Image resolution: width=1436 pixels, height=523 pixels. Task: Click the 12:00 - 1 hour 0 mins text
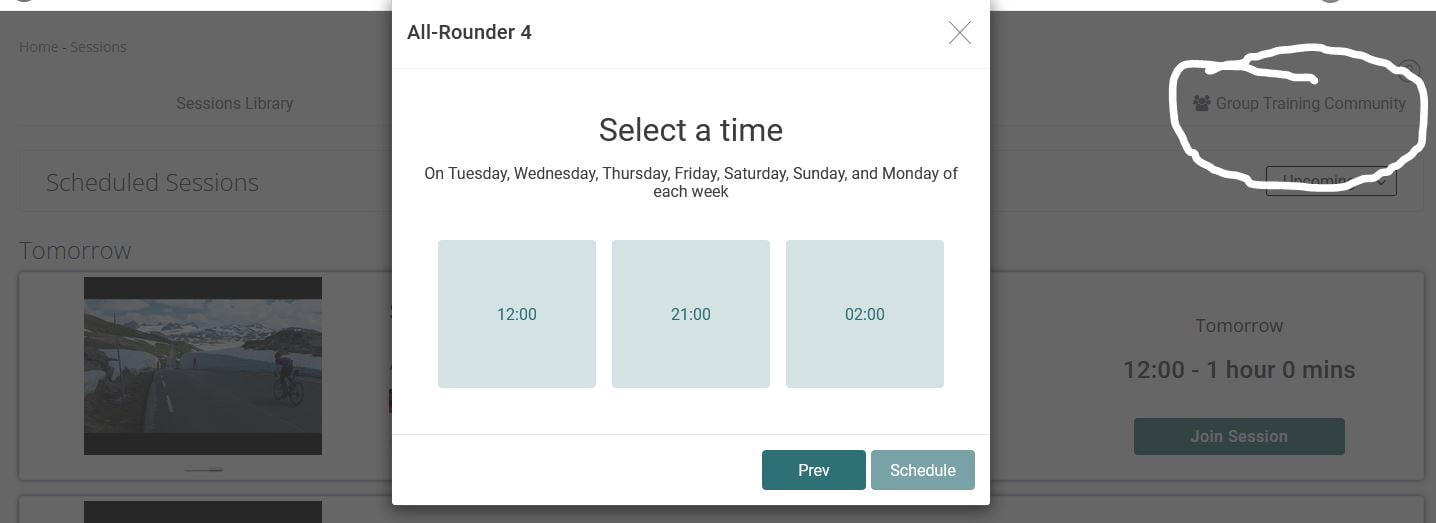(1239, 370)
